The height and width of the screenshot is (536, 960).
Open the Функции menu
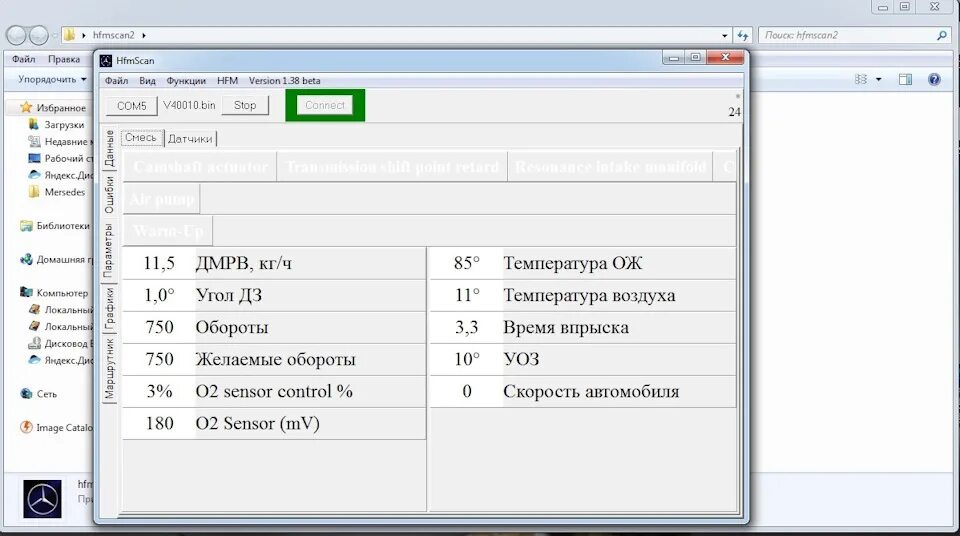(x=186, y=81)
